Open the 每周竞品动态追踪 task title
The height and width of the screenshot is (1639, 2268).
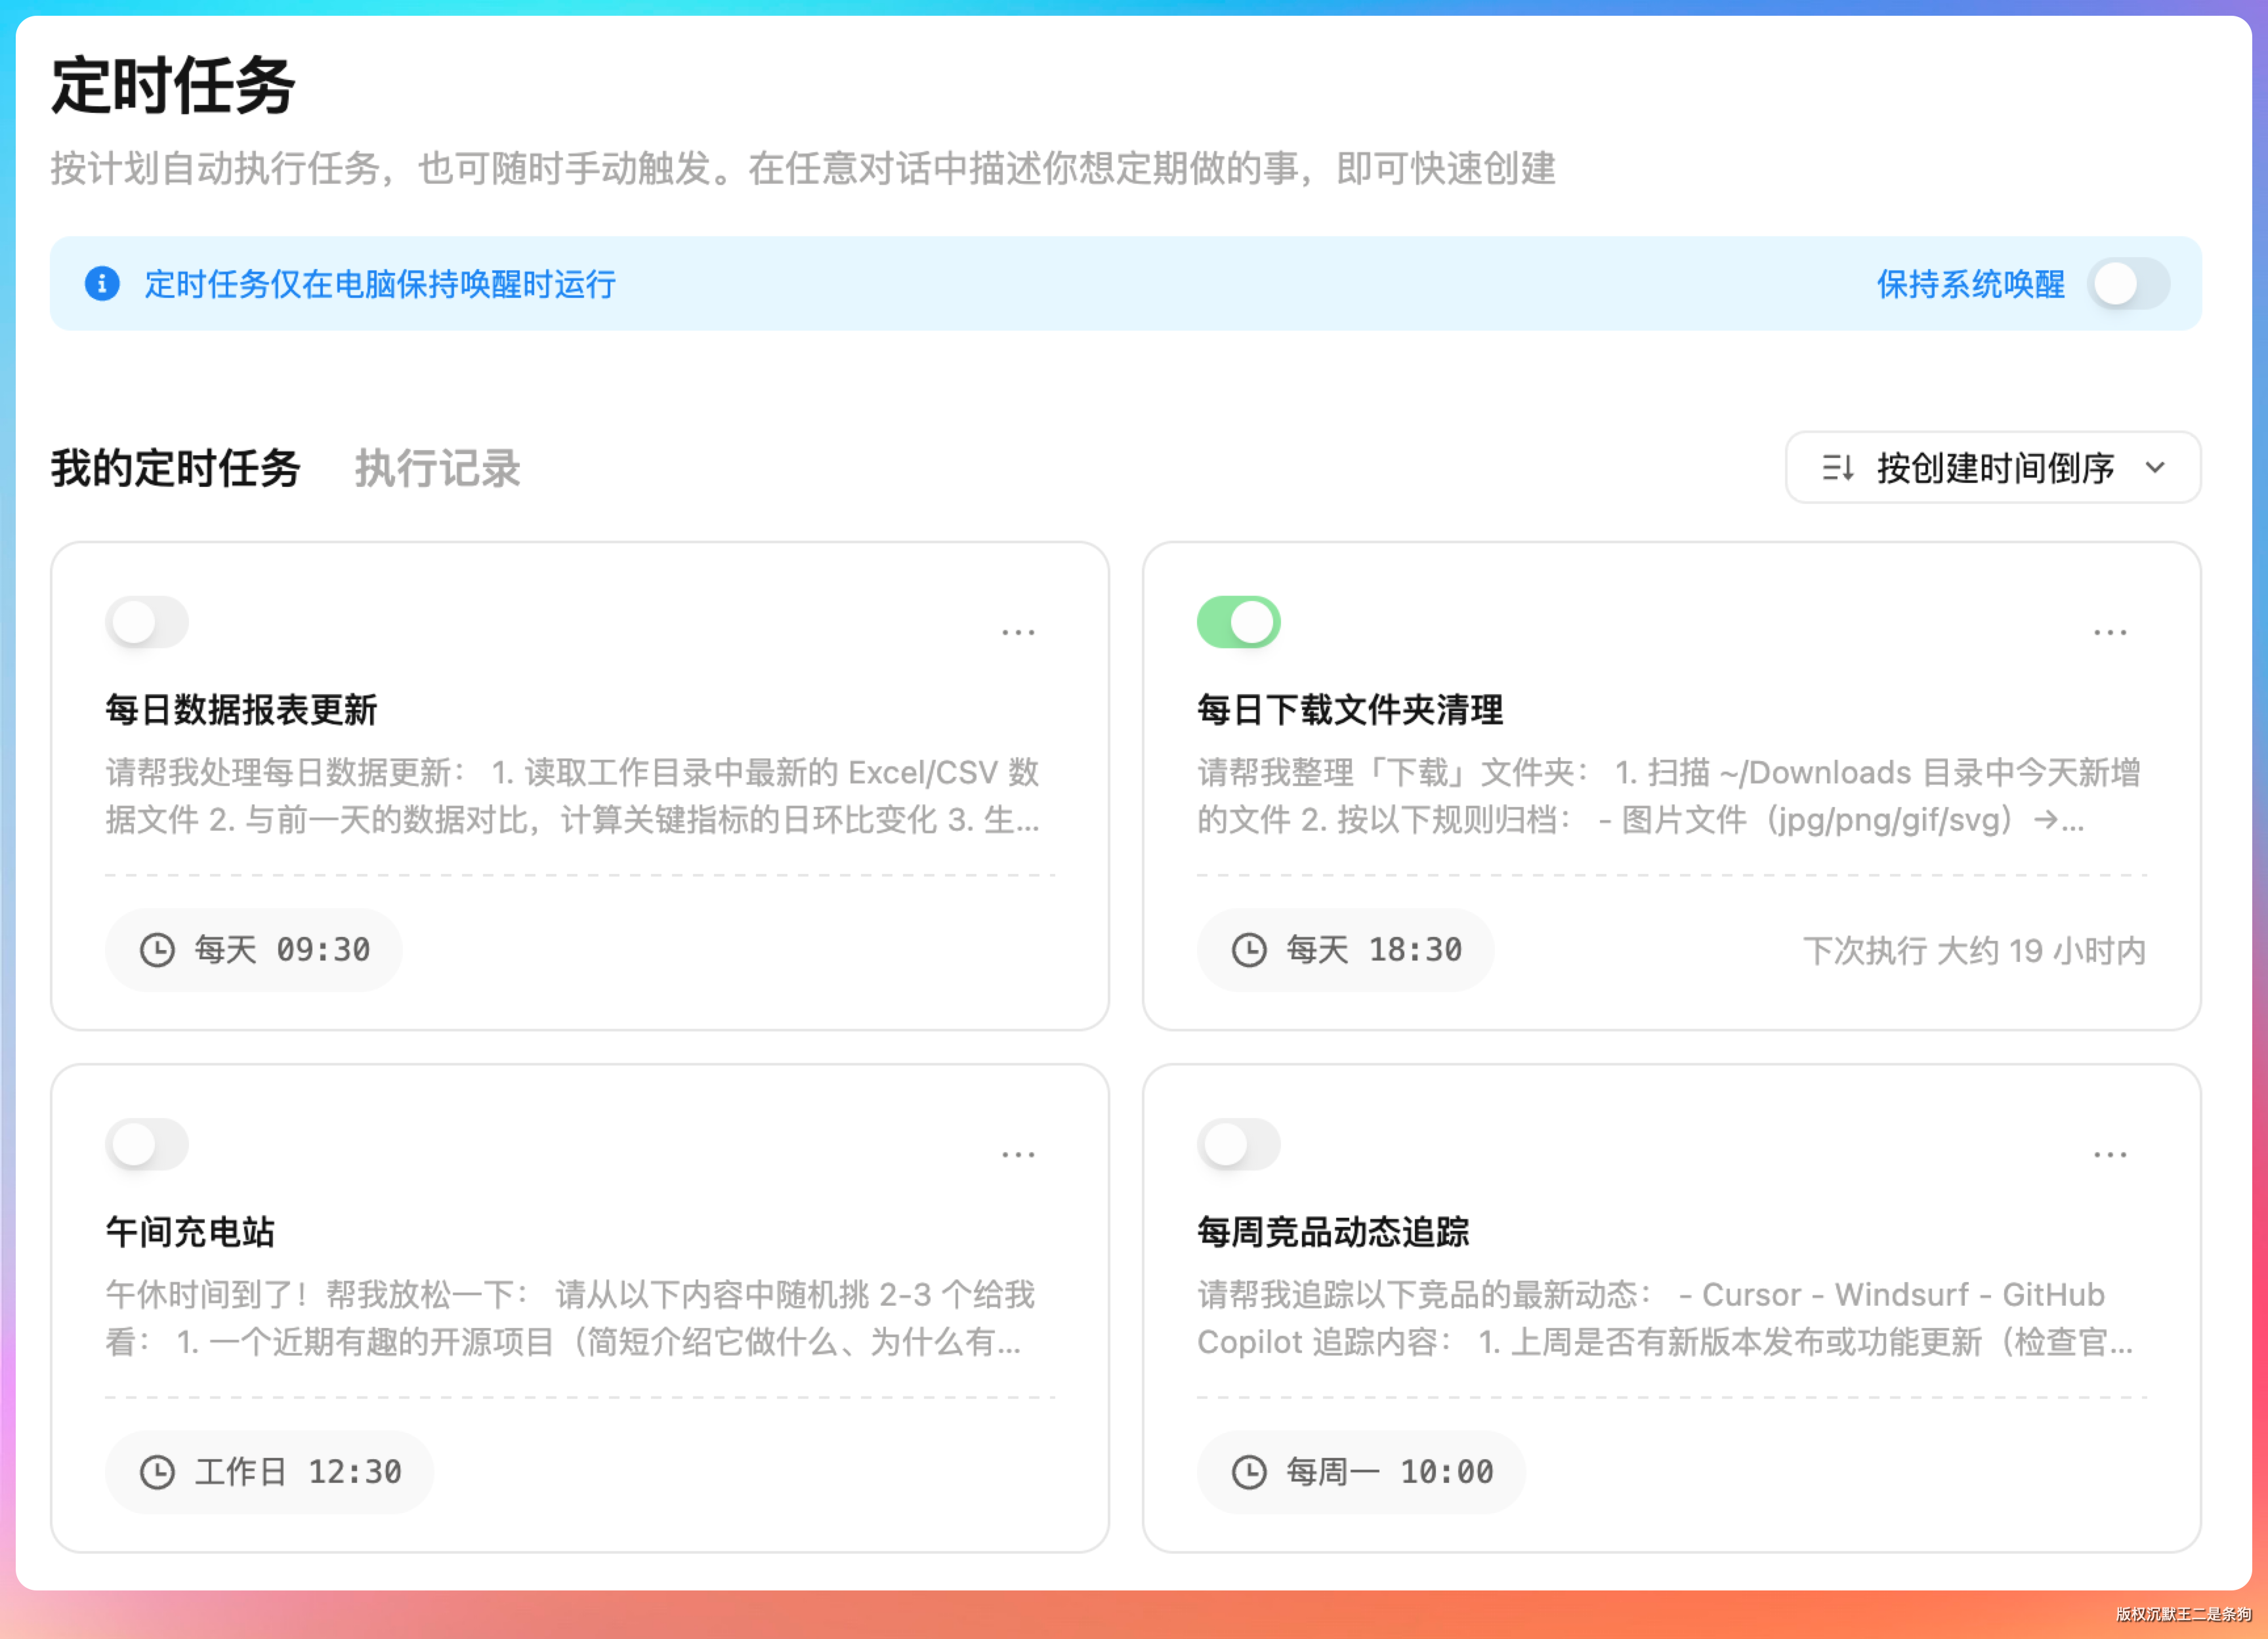click(1333, 1232)
